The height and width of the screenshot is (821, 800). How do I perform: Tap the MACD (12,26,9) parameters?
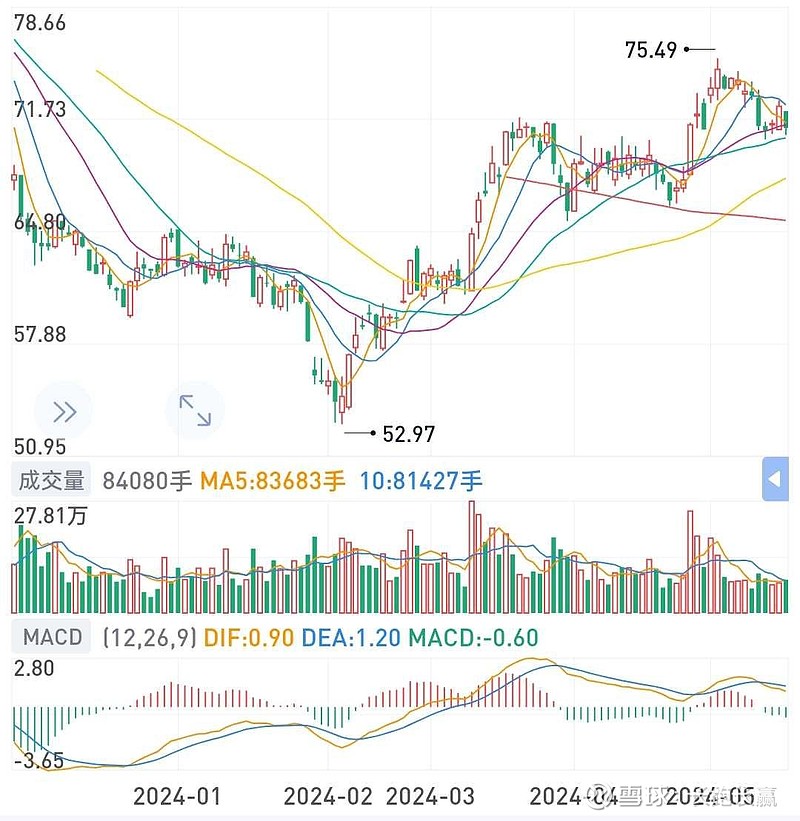pos(148,637)
